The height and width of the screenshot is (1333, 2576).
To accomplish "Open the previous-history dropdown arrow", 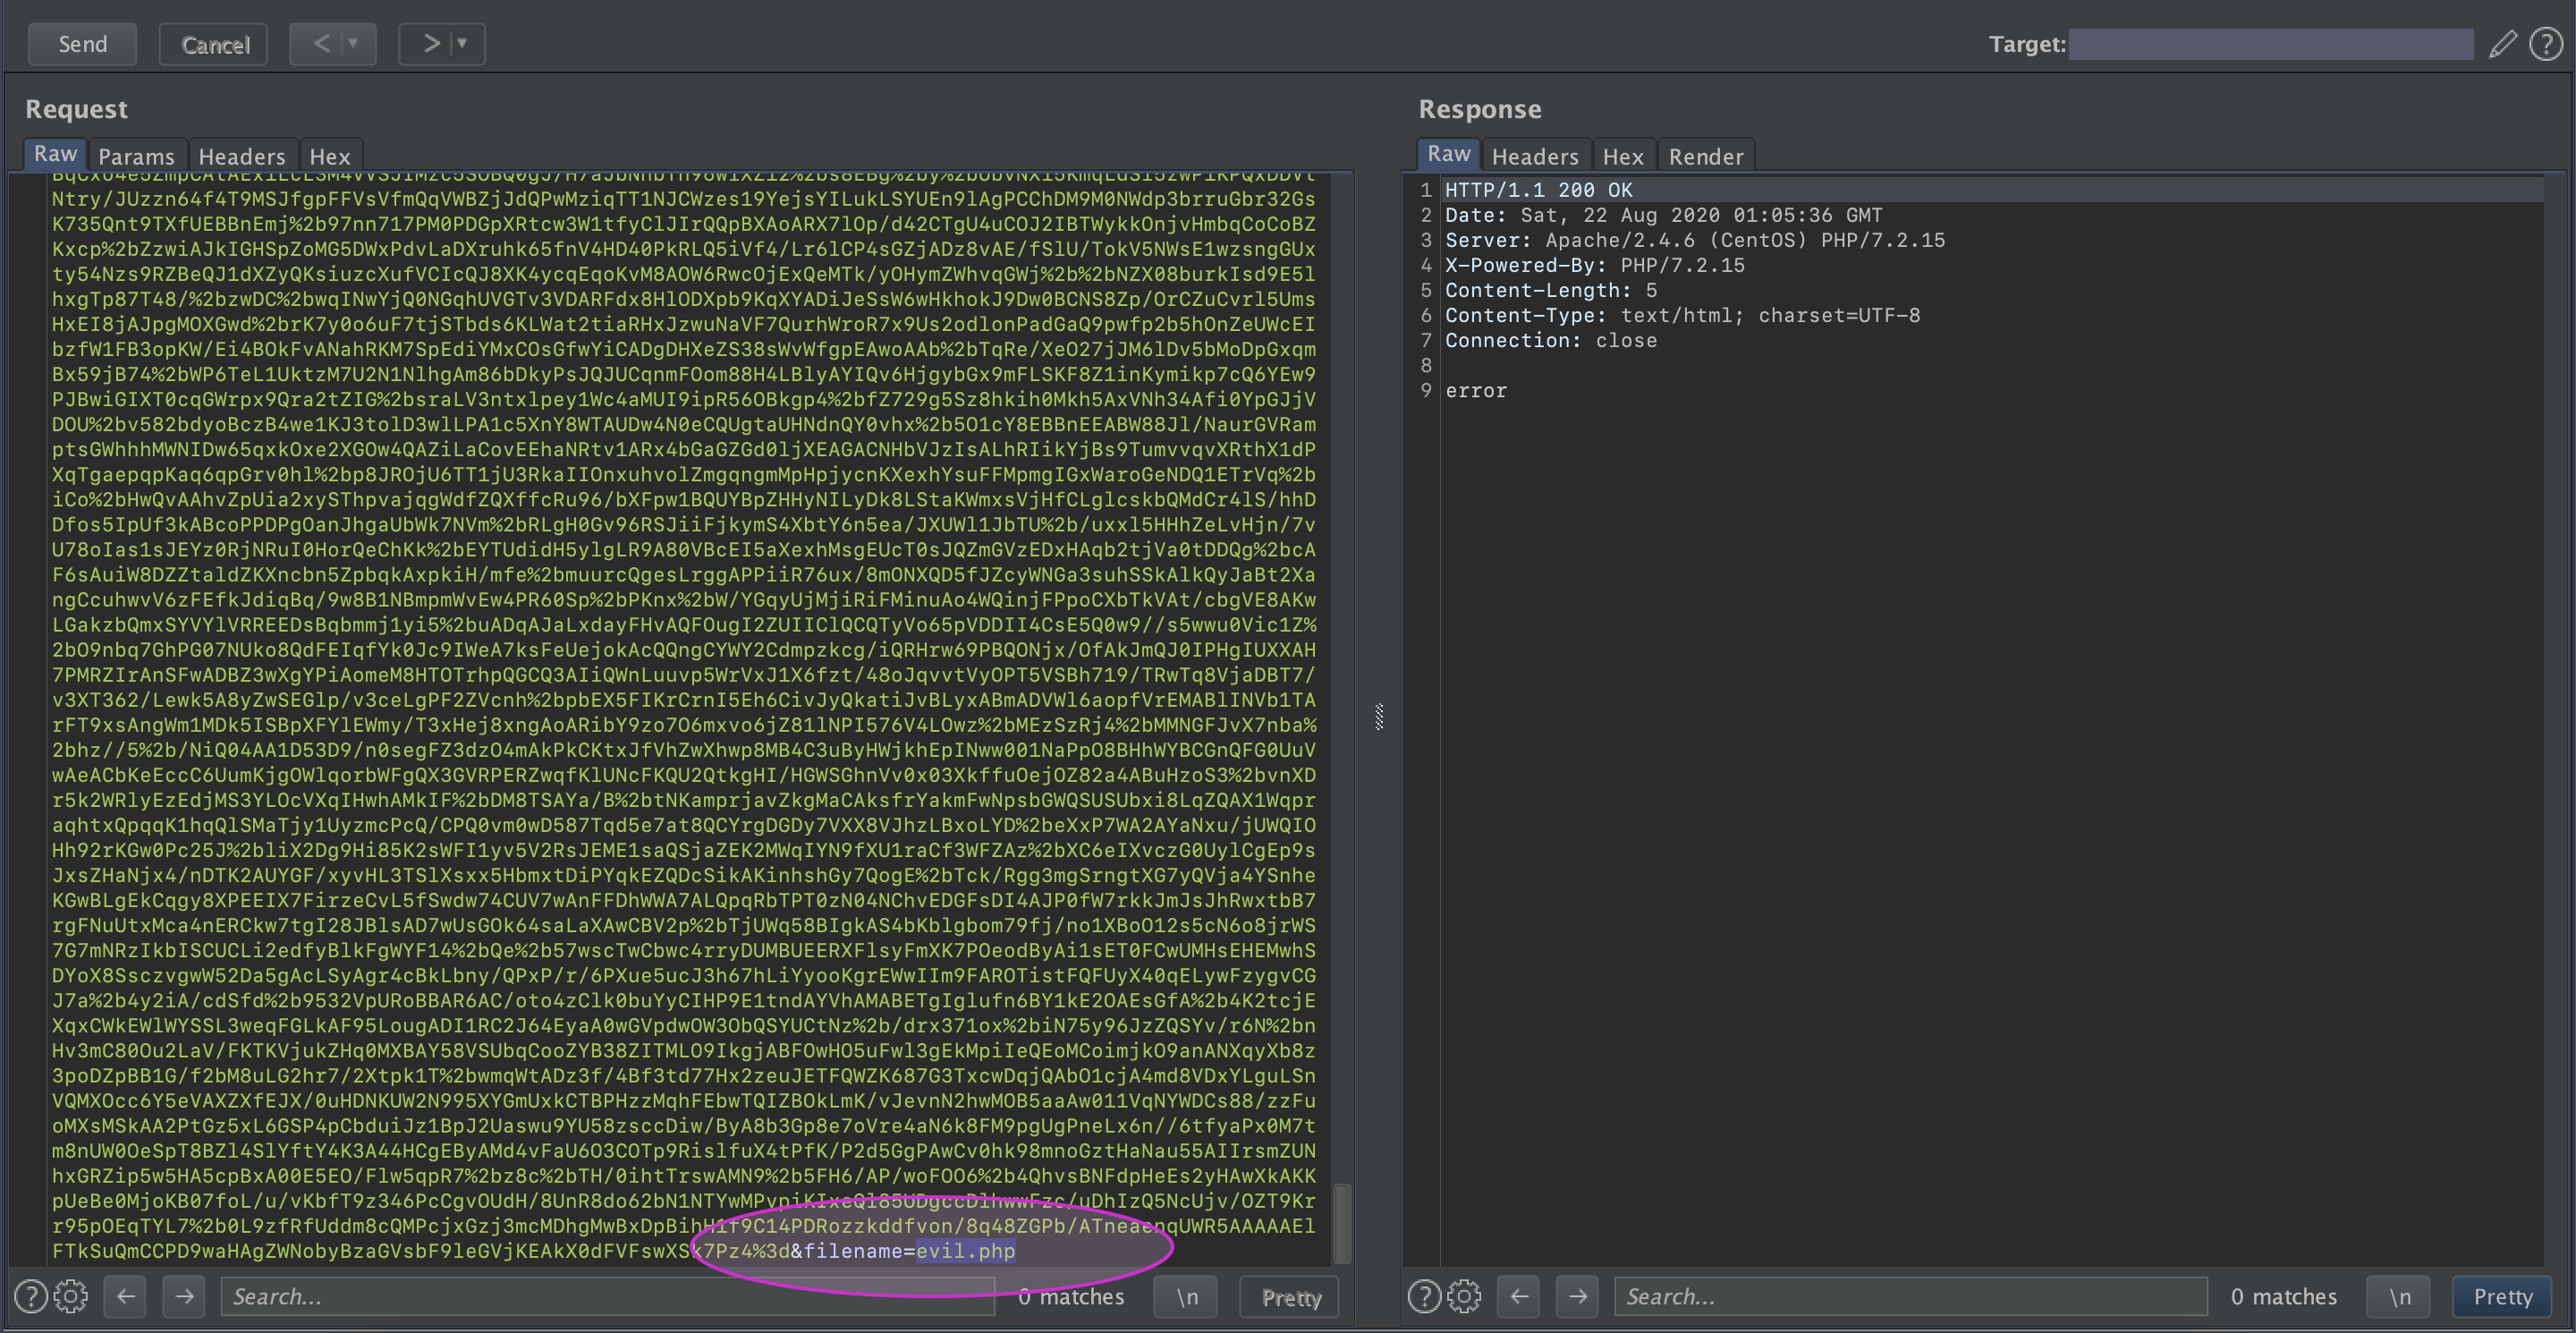I will point(353,44).
